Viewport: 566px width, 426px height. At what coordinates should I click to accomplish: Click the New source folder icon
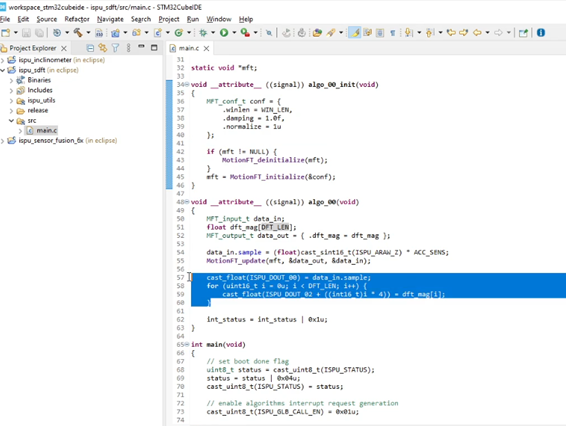click(x=136, y=33)
